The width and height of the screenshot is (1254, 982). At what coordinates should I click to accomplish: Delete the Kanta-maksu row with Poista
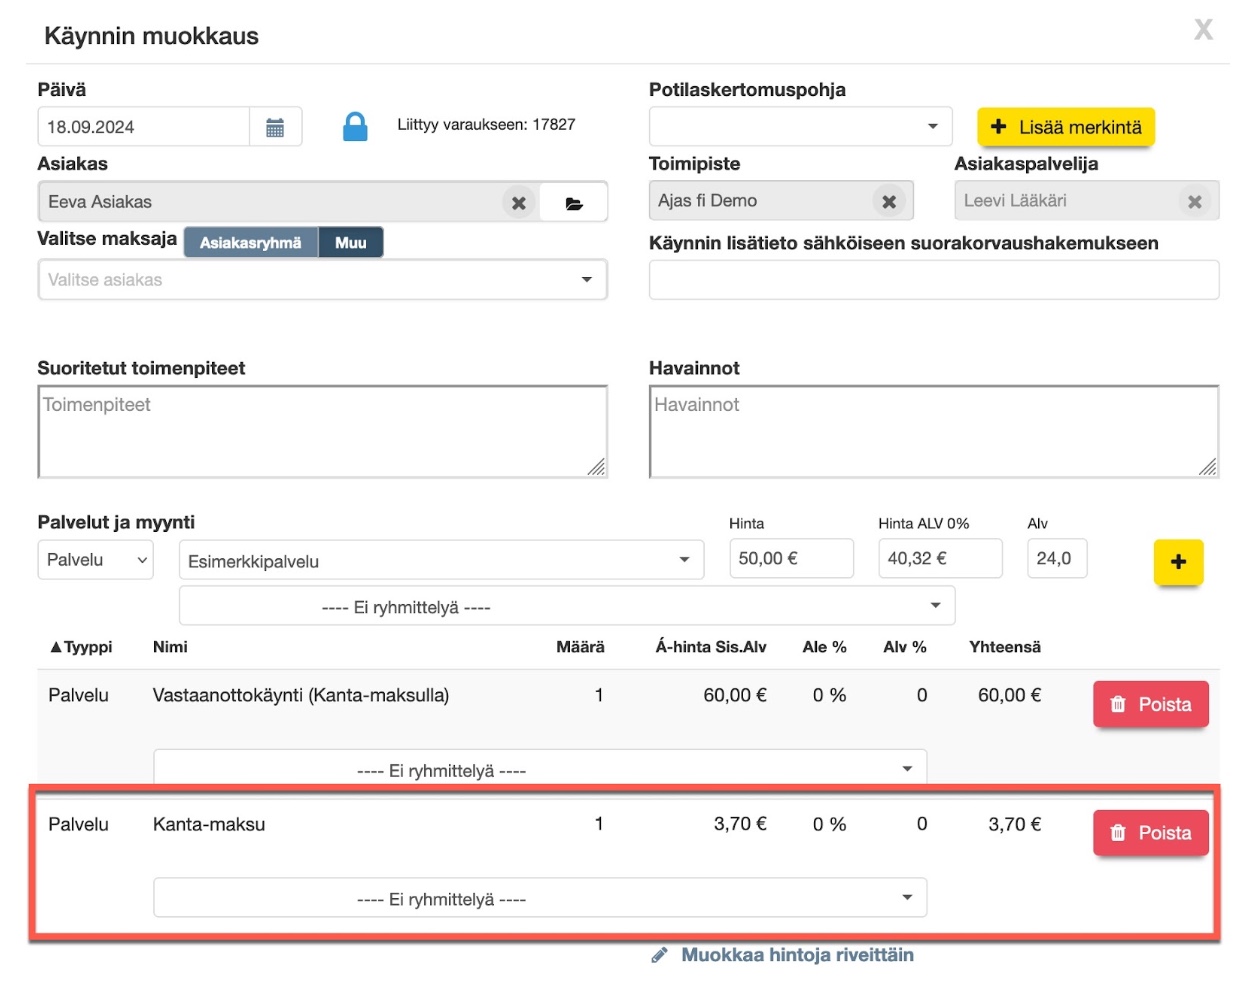pyautogui.click(x=1150, y=833)
